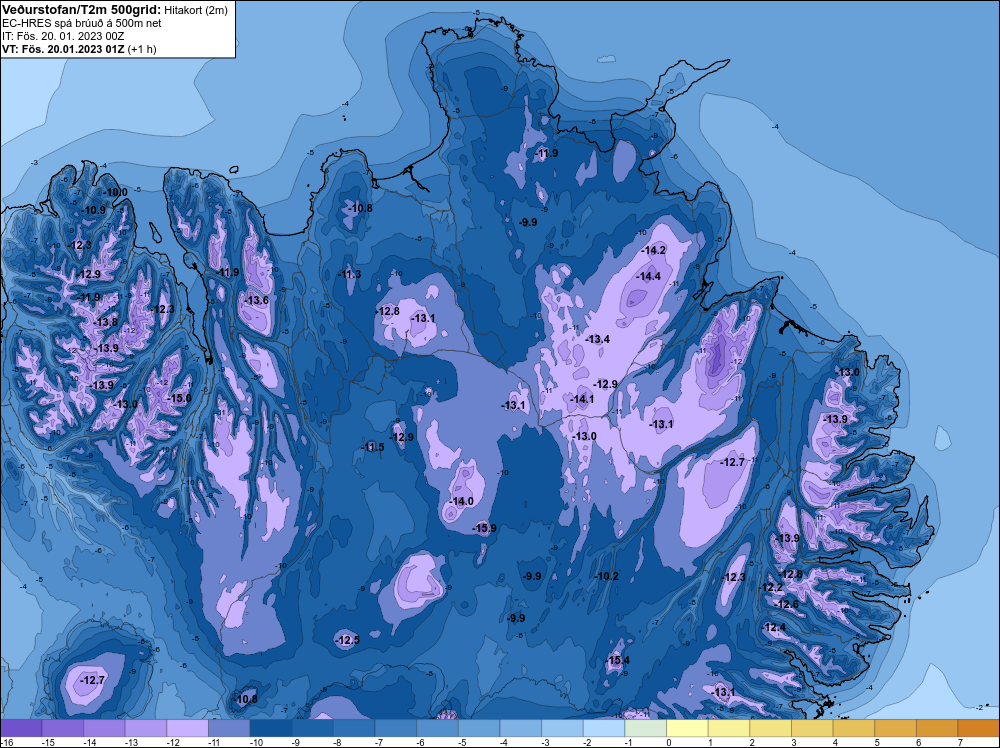Image resolution: width=1000 pixels, height=748 pixels.
Task: Click the temperature value -12.5 on the map
Action: [x=348, y=640]
